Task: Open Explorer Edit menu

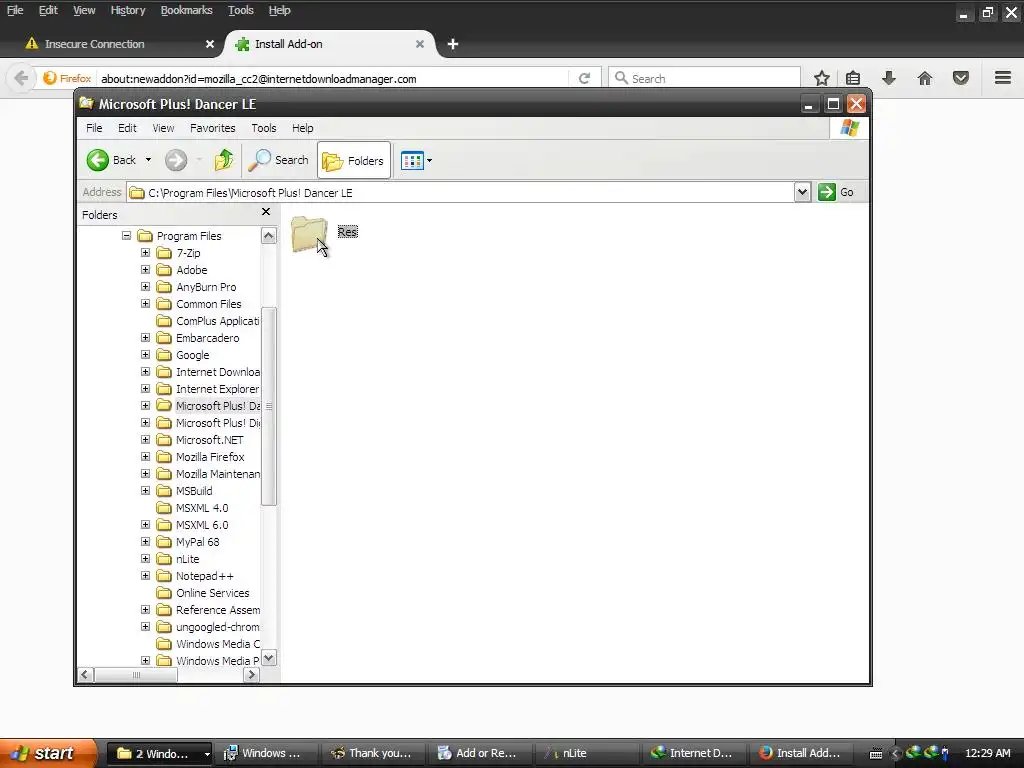Action: point(127,128)
